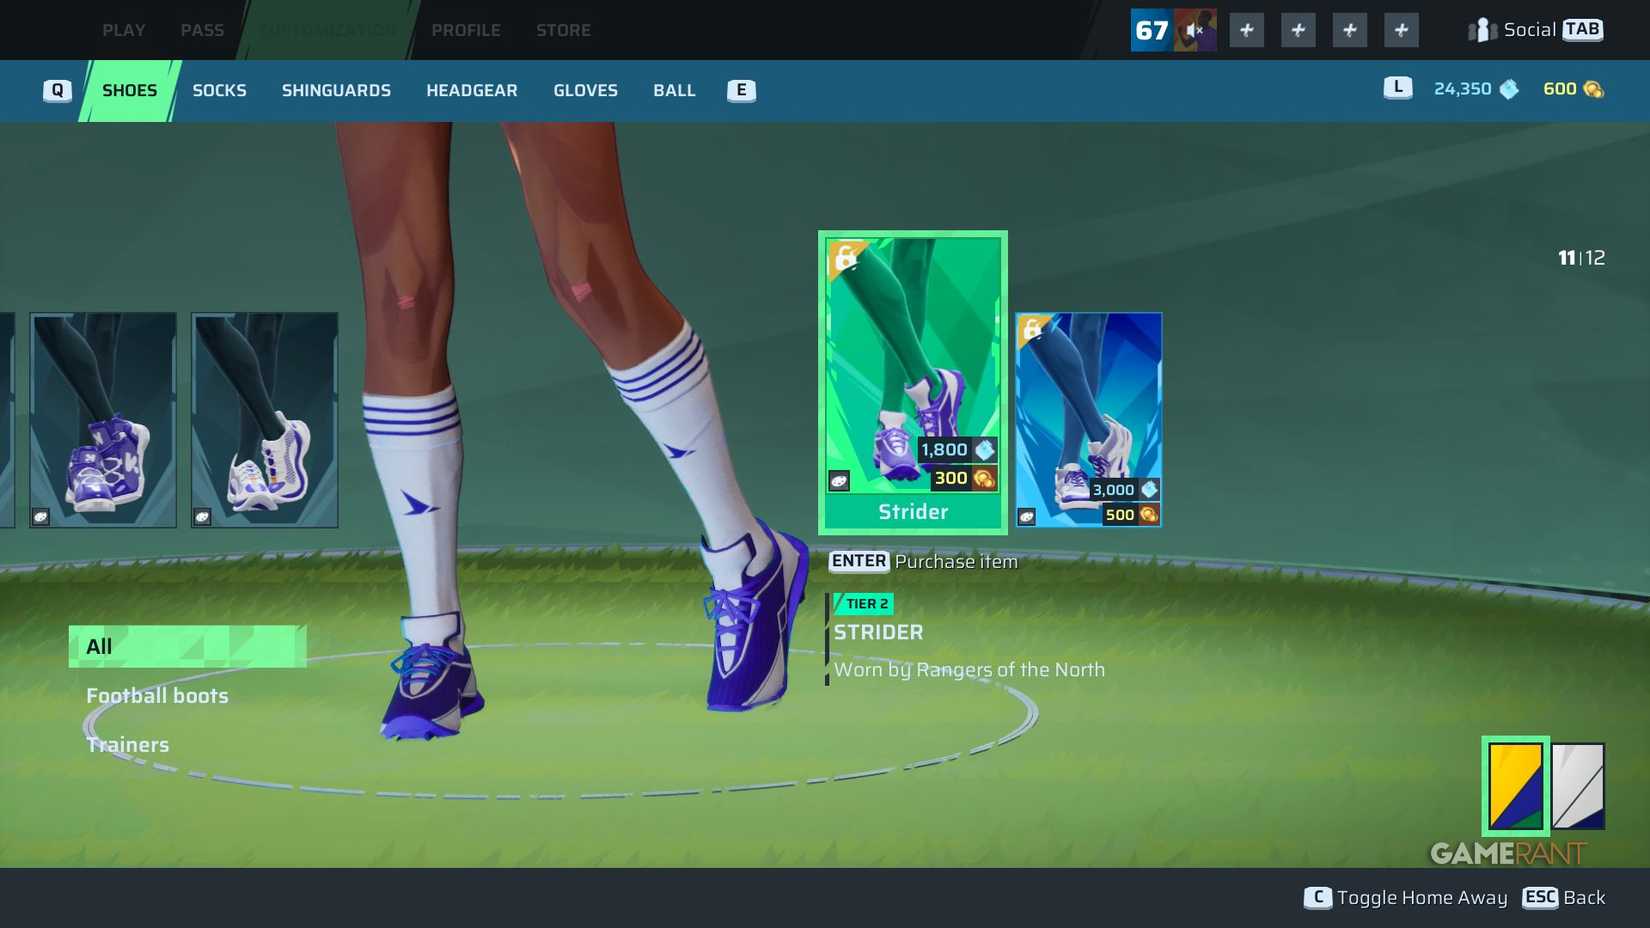The height and width of the screenshot is (928, 1650).
Task: Open the PROFILE menu
Action: click(466, 30)
